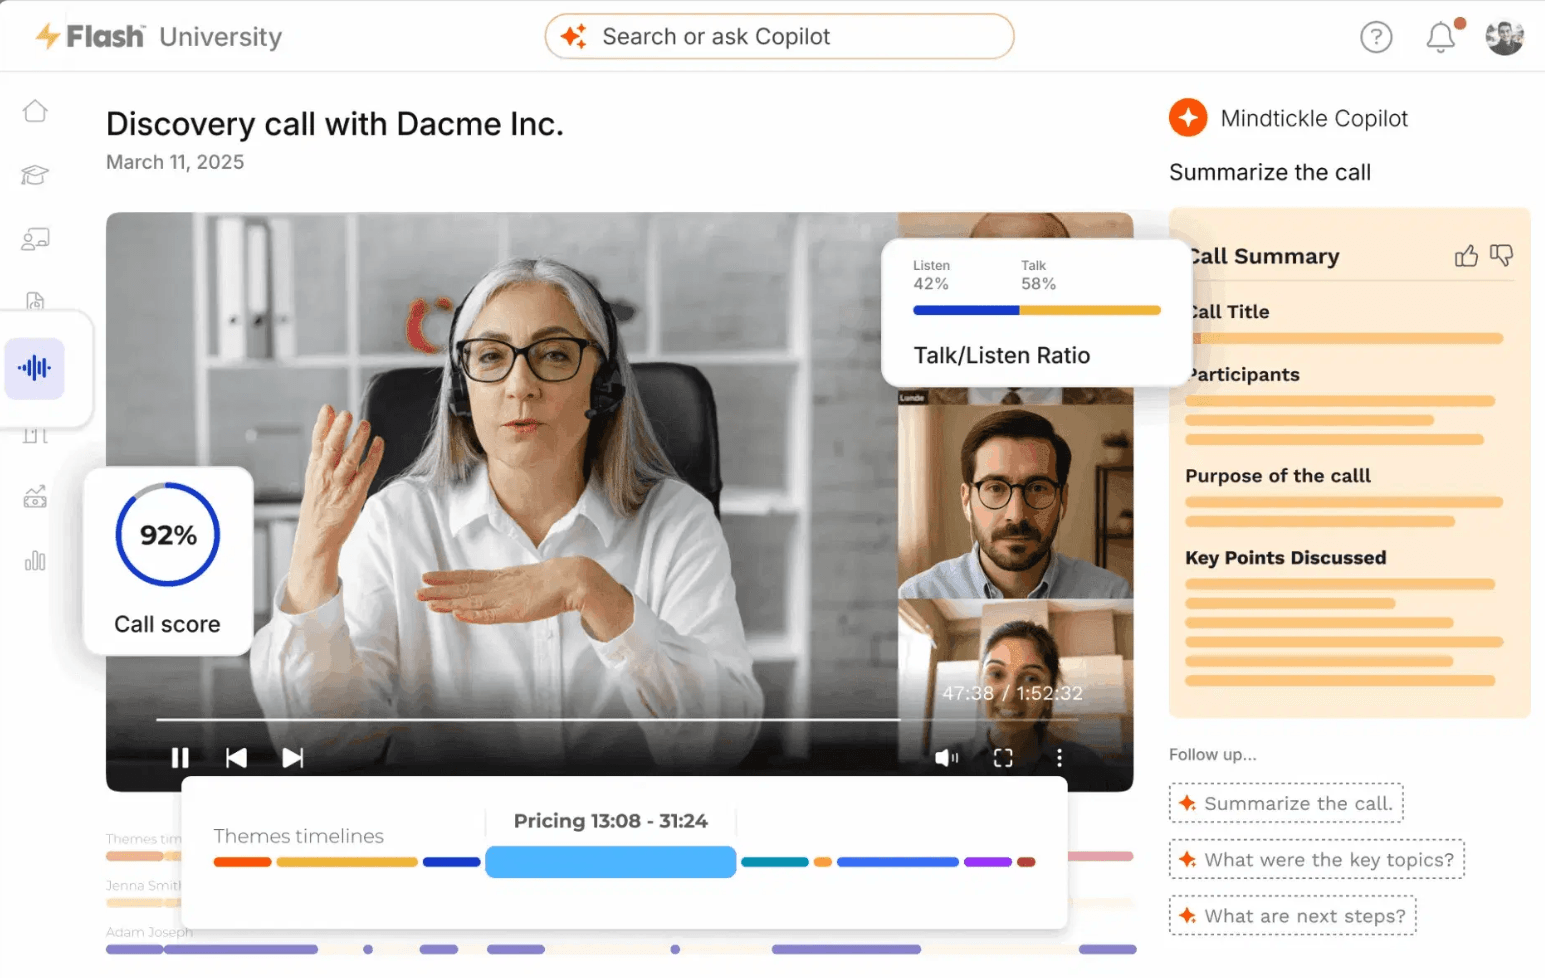Pause the call video playback
This screenshot has height=978, width=1545.
[180, 758]
